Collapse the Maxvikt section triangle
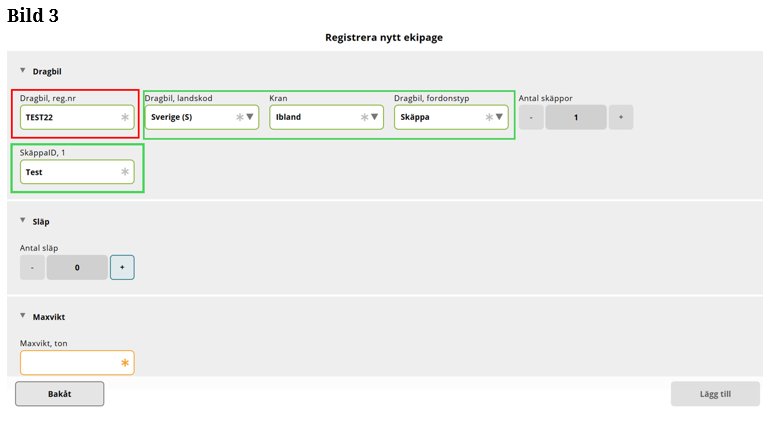 click(x=23, y=316)
